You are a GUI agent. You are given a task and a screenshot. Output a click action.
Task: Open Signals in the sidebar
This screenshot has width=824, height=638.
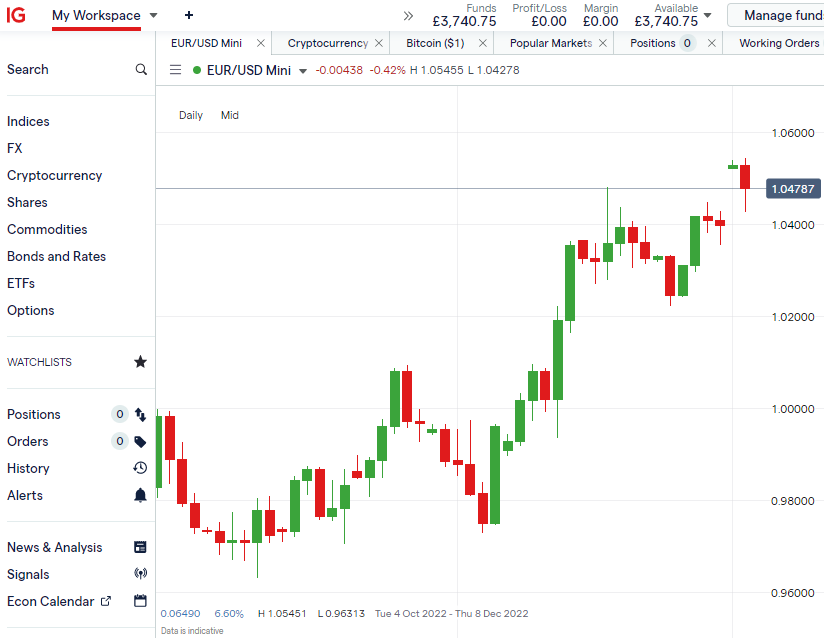click(x=28, y=574)
